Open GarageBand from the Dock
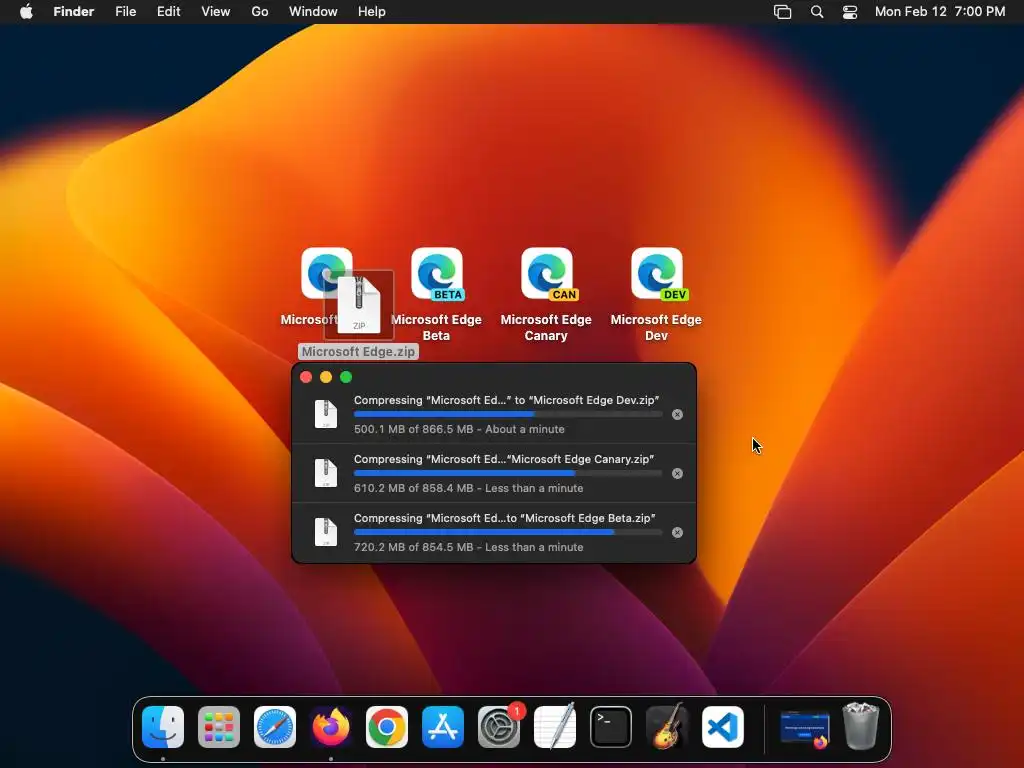The image size is (1024, 768). [x=667, y=727]
